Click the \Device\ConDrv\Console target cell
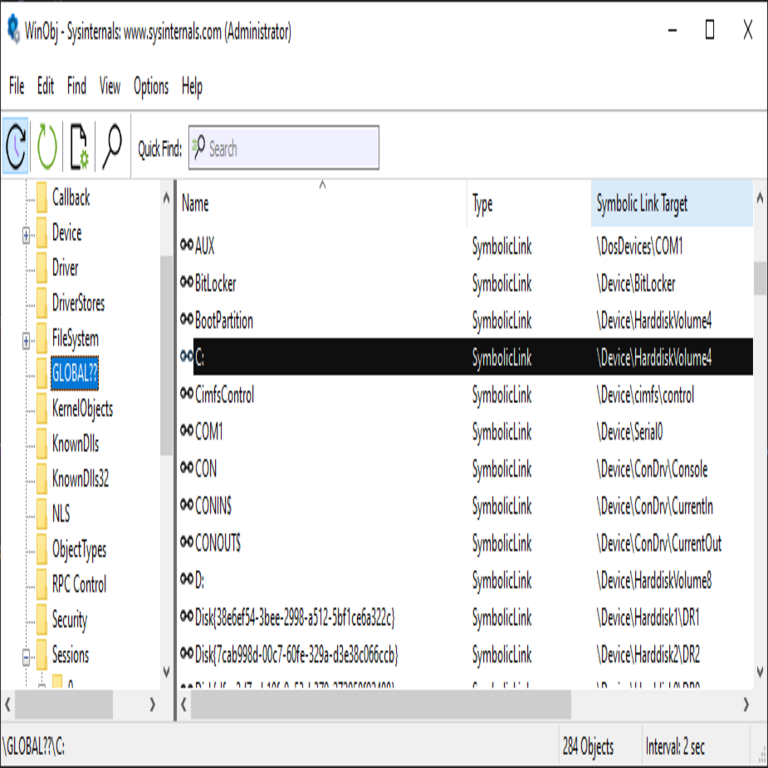The height and width of the screenshot is (768, 768). [x=652, y=469]
